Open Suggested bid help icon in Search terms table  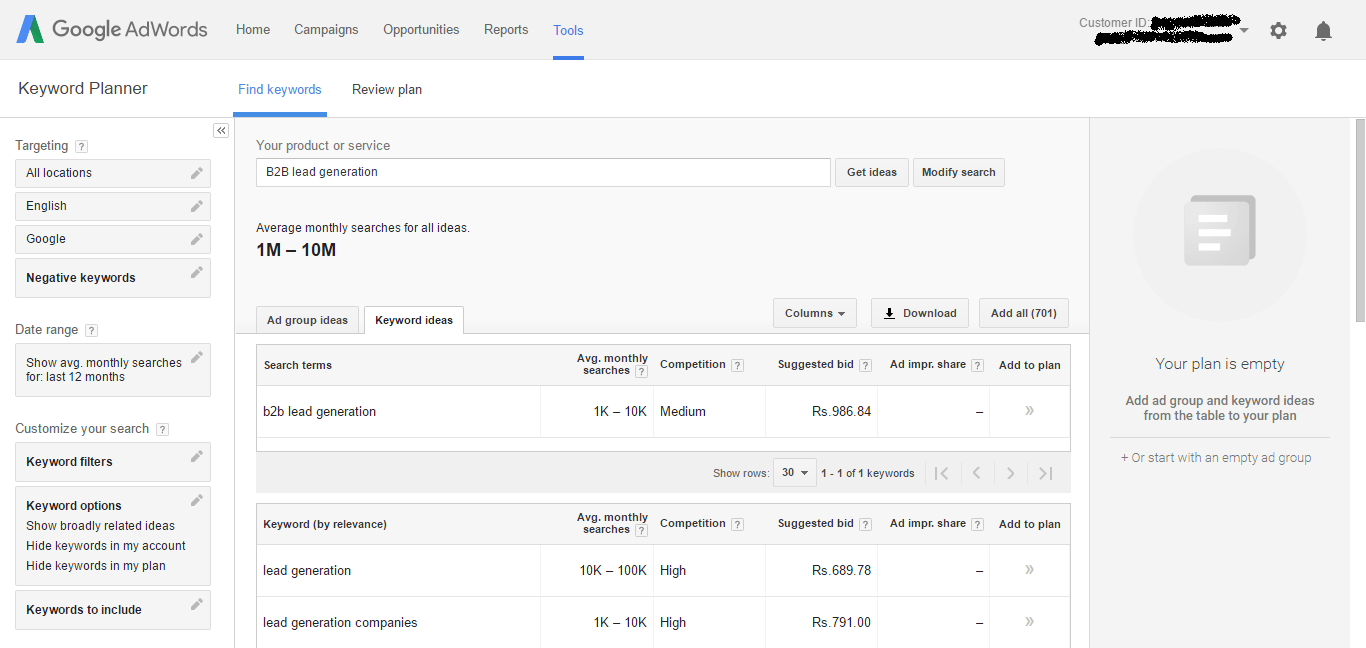pos(865,365)
